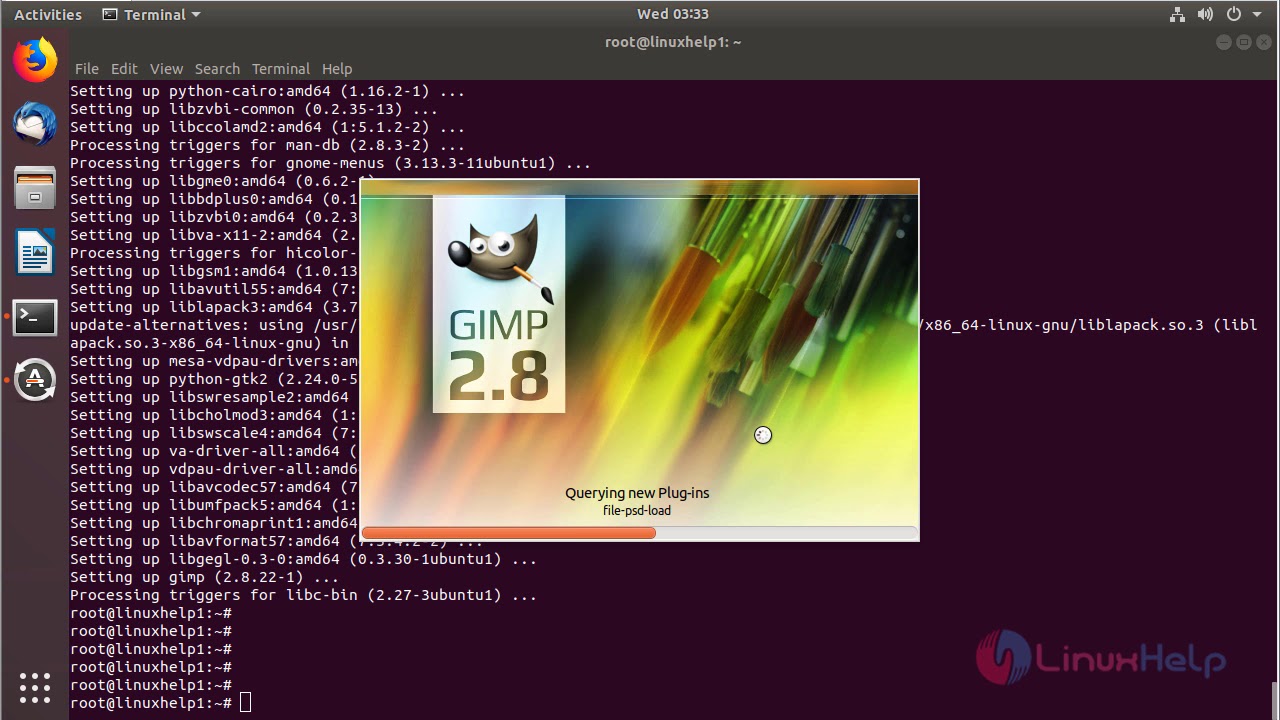
Task: Open the terminal's Search menu
Action: [x=217, y=69]
